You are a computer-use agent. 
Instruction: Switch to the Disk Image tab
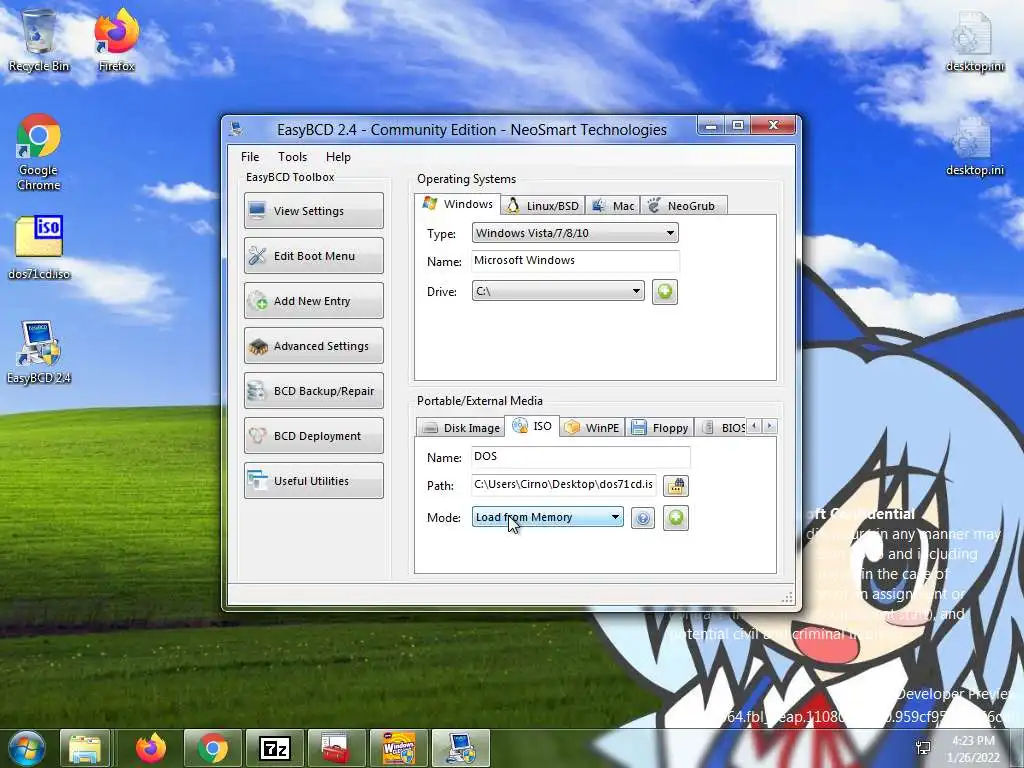pos(460,428)
